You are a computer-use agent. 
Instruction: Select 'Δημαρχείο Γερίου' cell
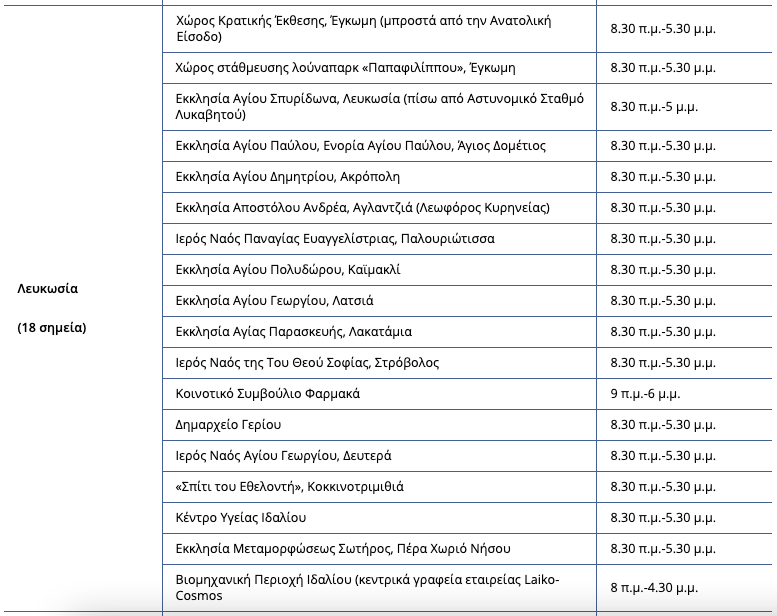379,425
